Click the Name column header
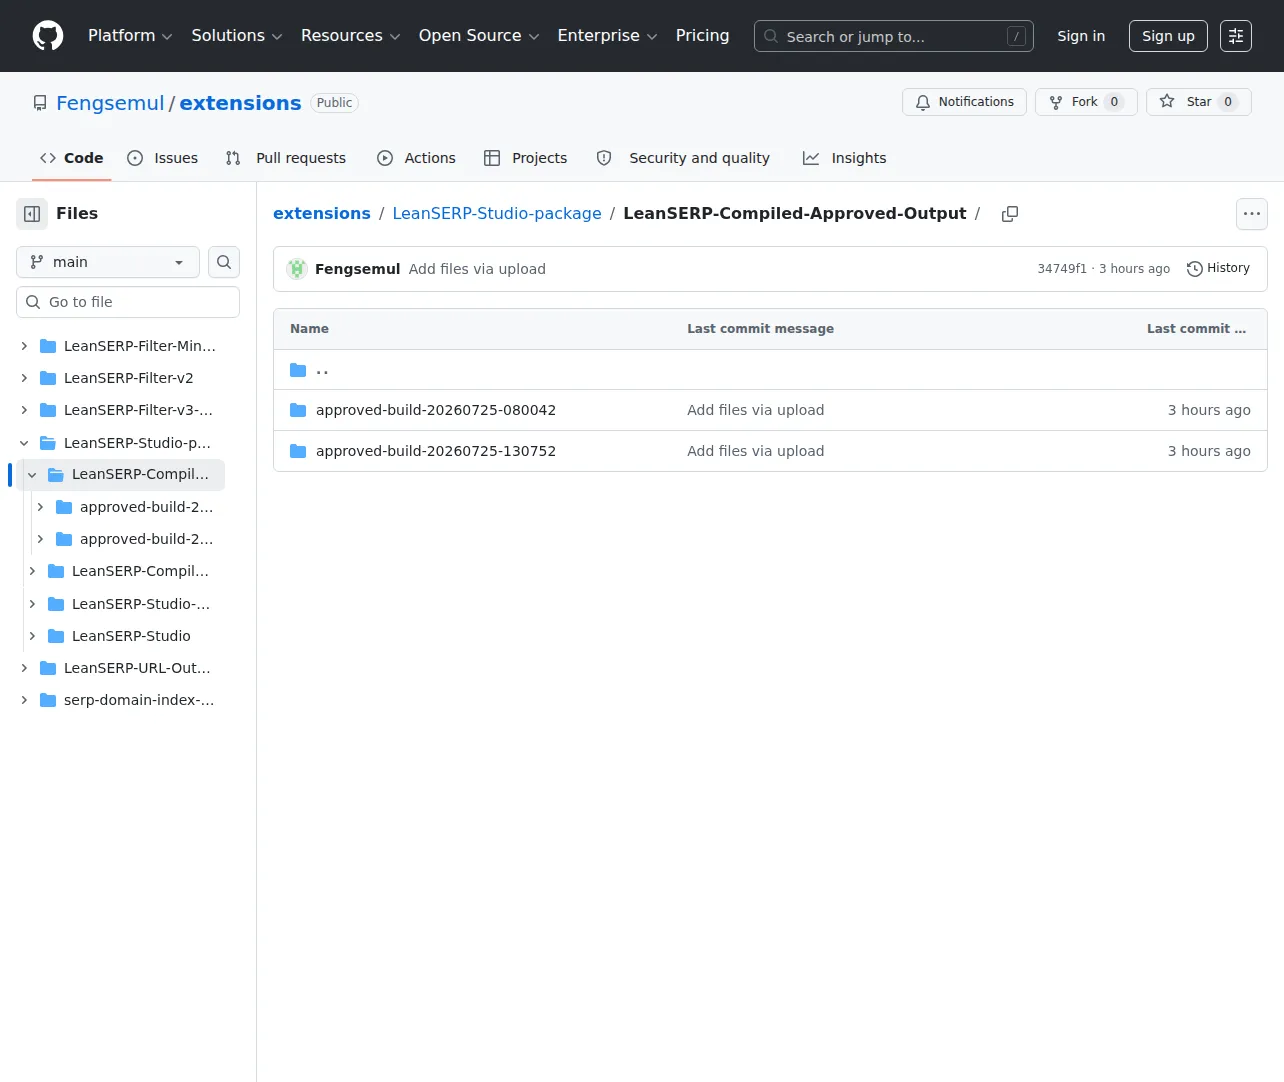This screenshot has height=1082, width=1284. coord(309,329)
